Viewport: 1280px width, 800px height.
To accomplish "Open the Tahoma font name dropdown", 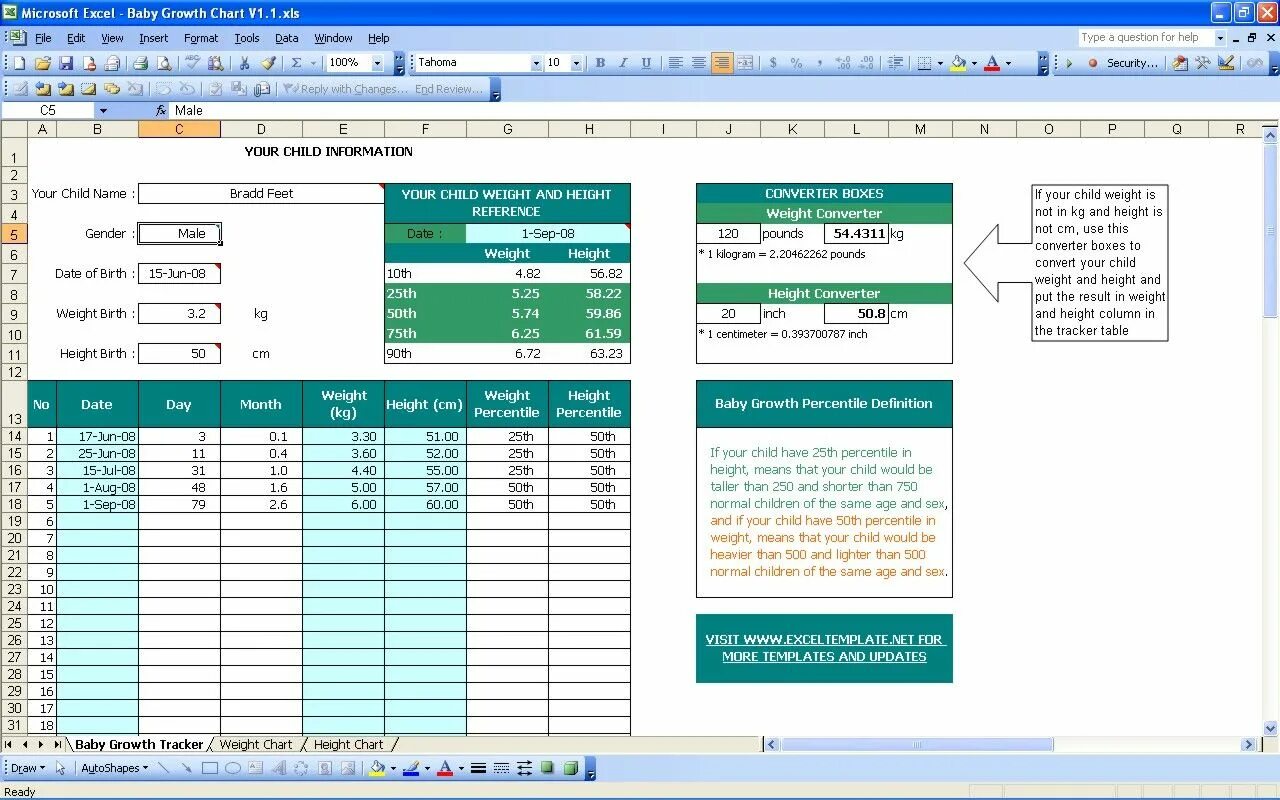I will [x=536, y=63].
